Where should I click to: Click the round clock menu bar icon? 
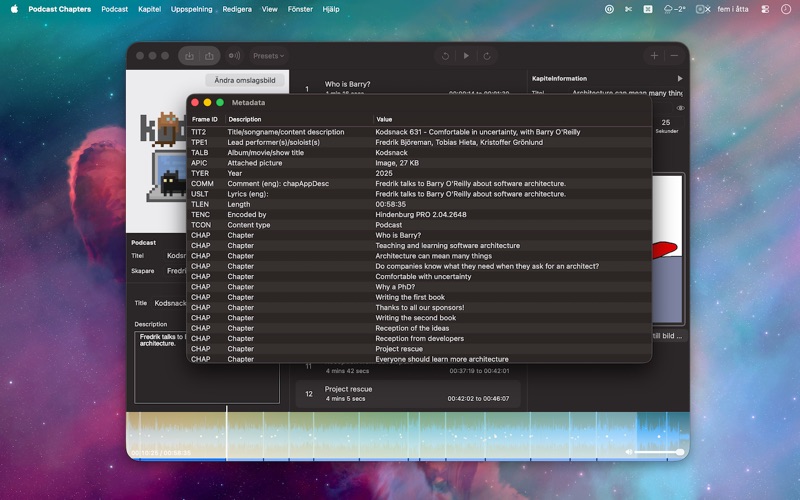[786, 9]
